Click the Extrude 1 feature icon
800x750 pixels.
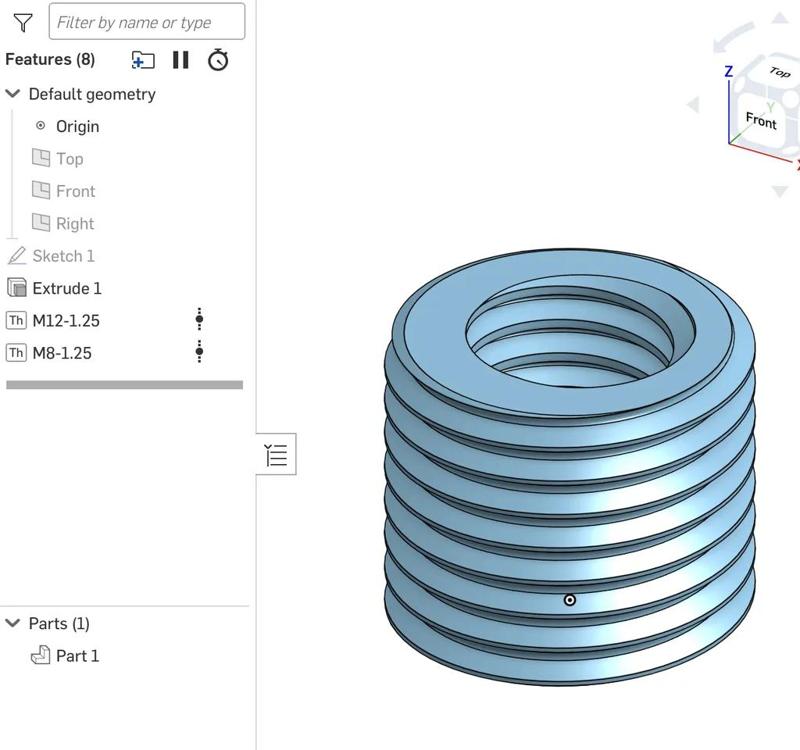coord(17,288)
